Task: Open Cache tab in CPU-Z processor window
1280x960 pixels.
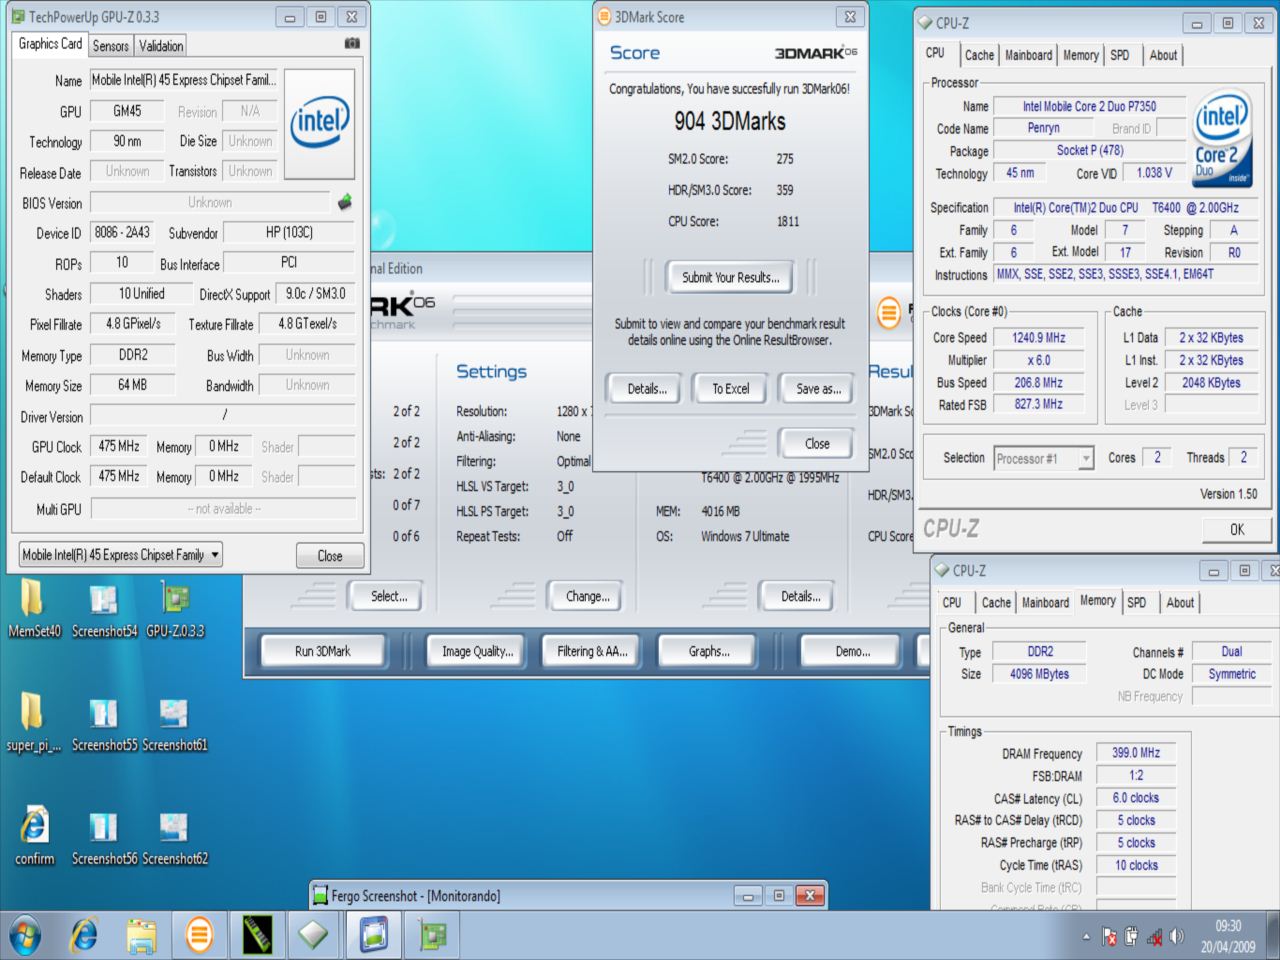Action: [979, 56]
